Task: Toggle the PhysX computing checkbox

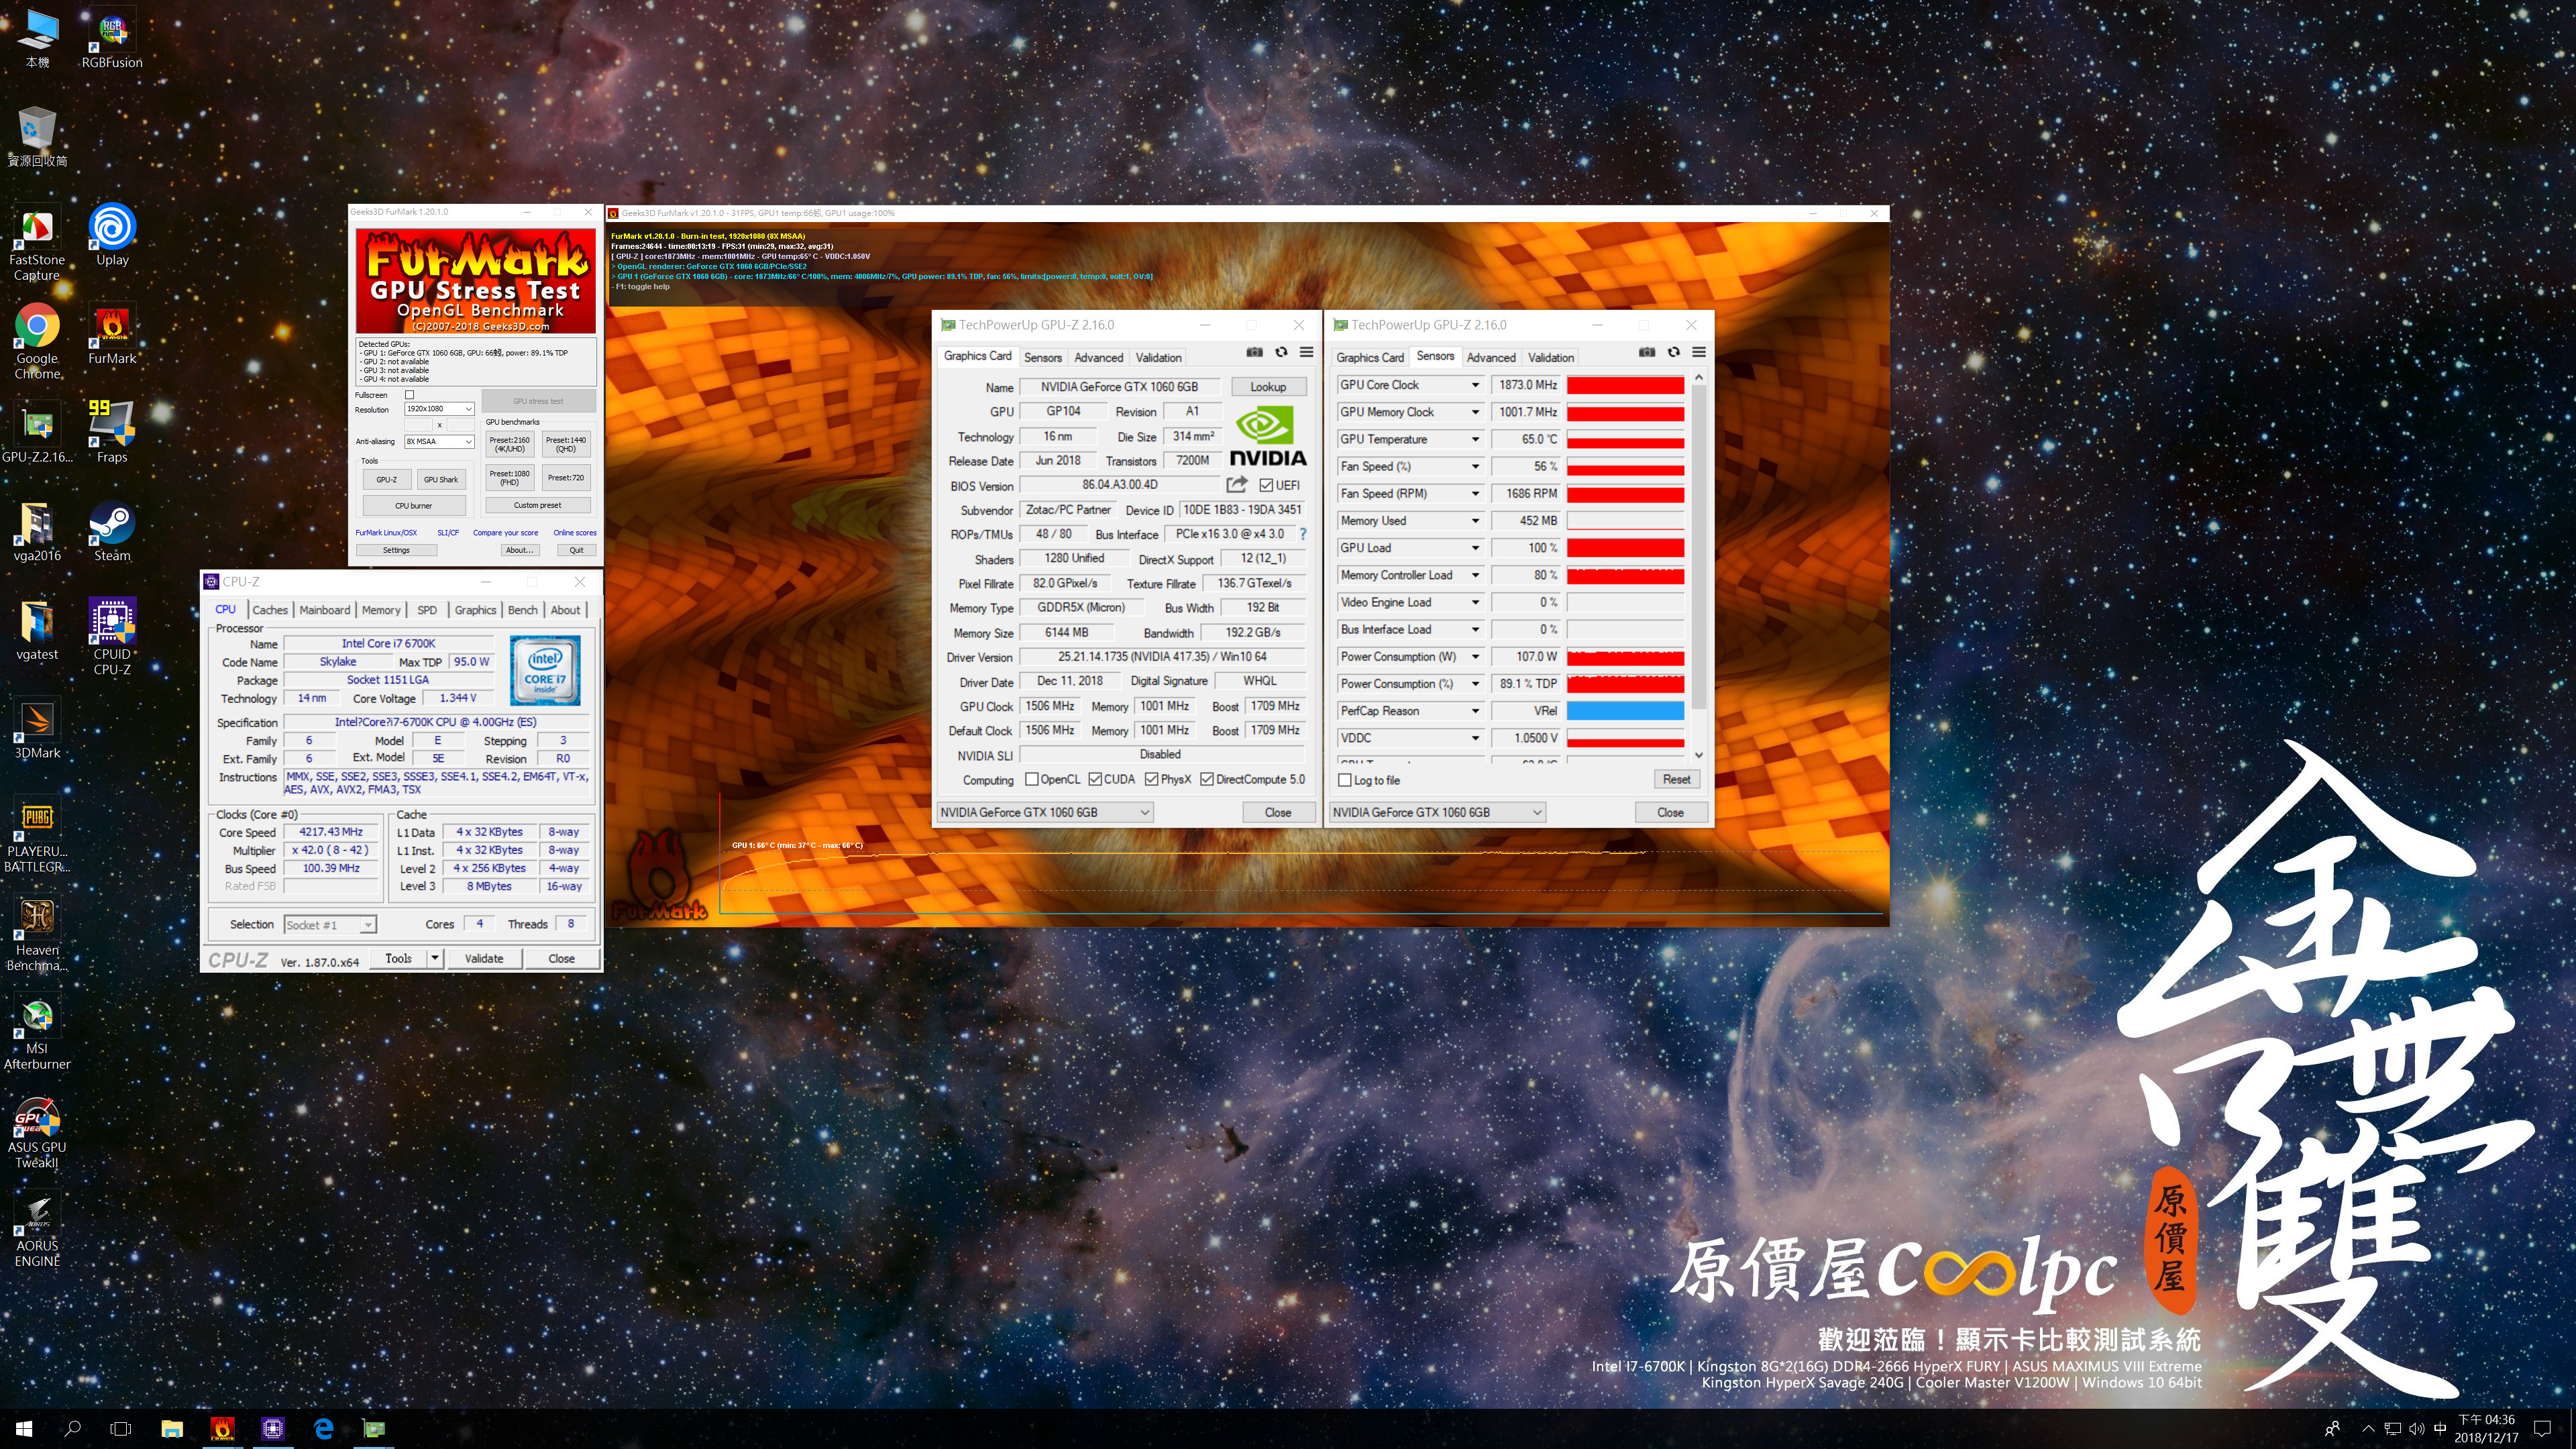Action: 1152,779
